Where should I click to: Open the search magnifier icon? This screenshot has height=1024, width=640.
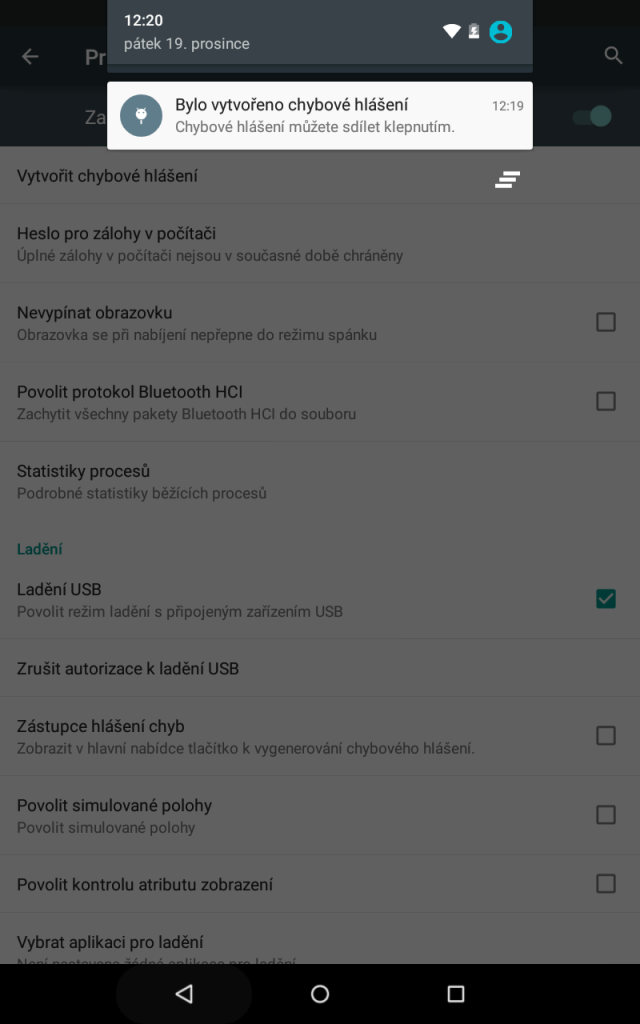point(613,56)
